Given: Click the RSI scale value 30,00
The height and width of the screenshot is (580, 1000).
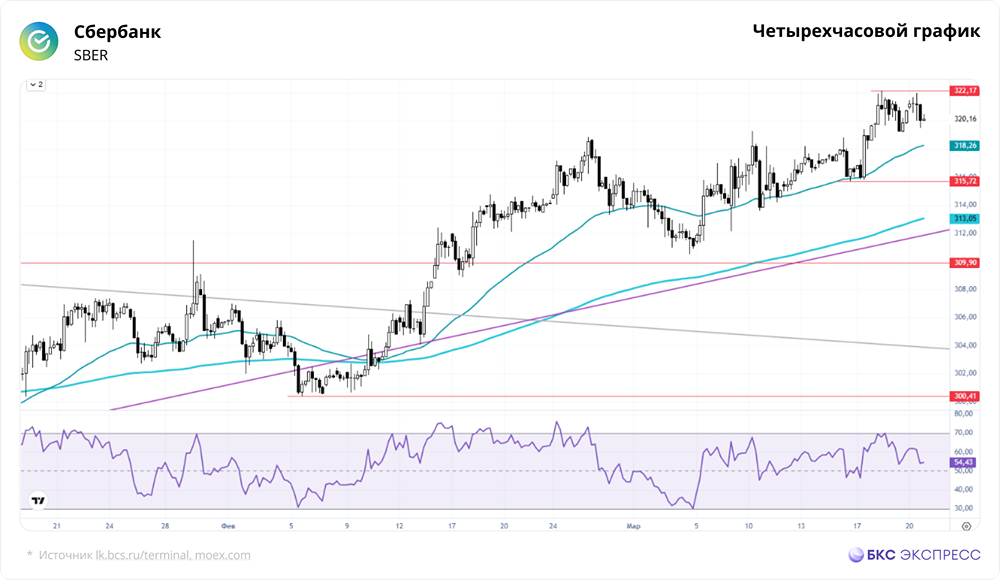Looking at the screenshot, I should coord(963,509).
